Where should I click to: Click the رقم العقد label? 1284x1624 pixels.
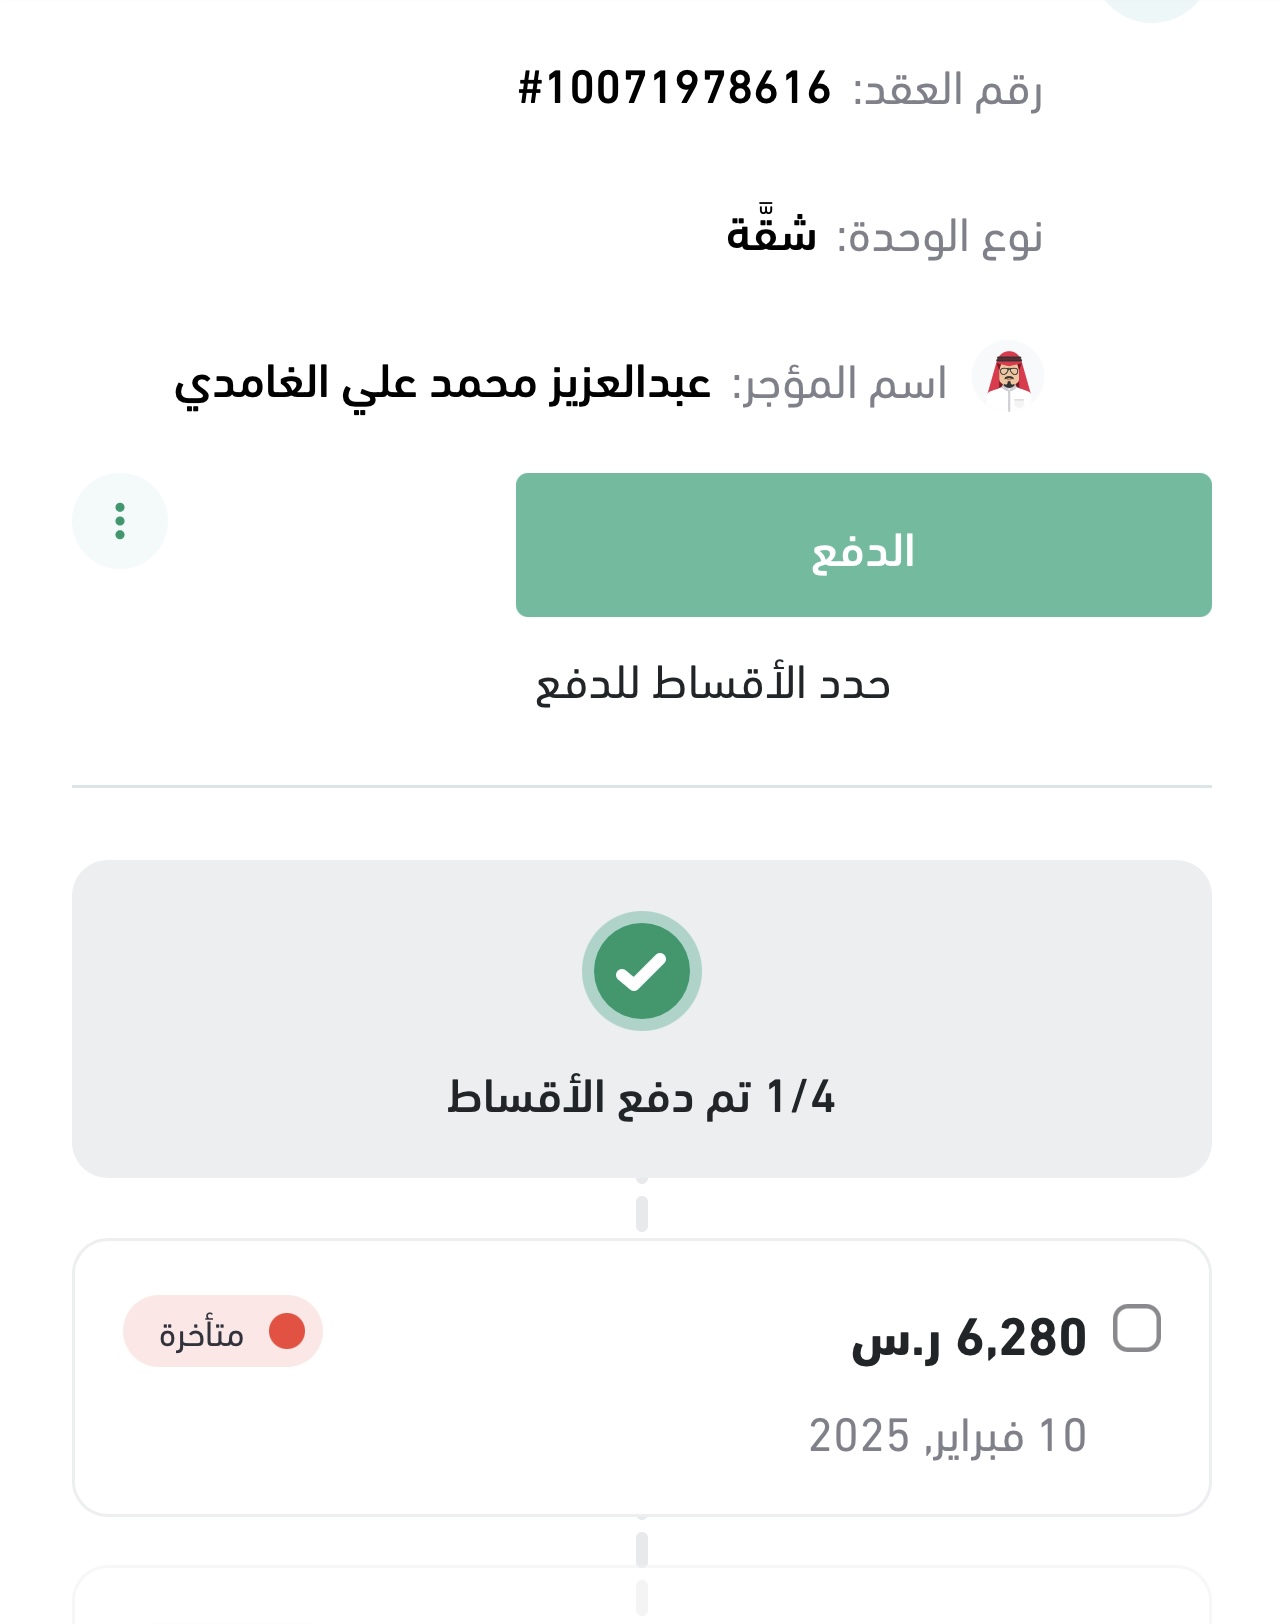(x=947, y=90)
